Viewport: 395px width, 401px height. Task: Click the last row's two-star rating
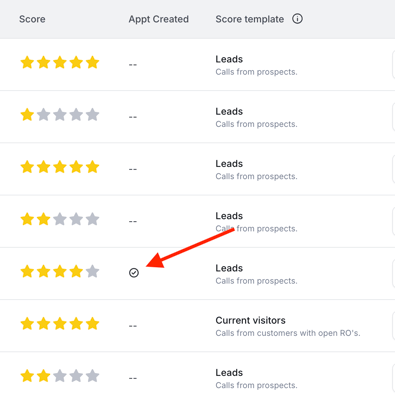[60, 376]
